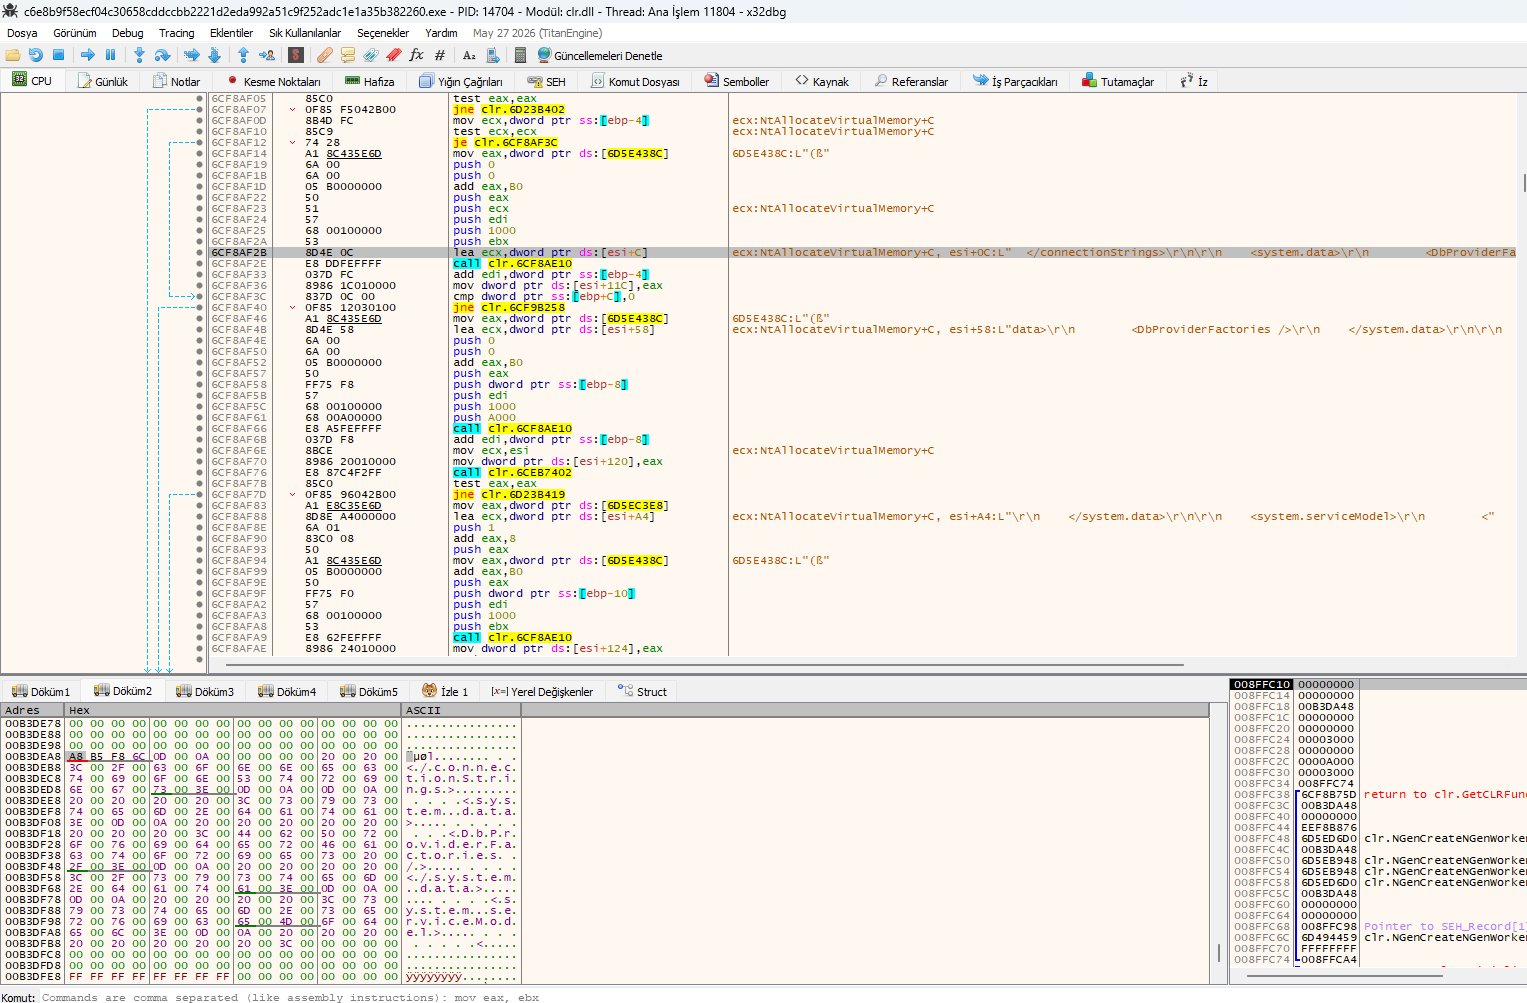Switch to the Kaynak tab
1527x1003 pixels.
[x=822, y=82]
